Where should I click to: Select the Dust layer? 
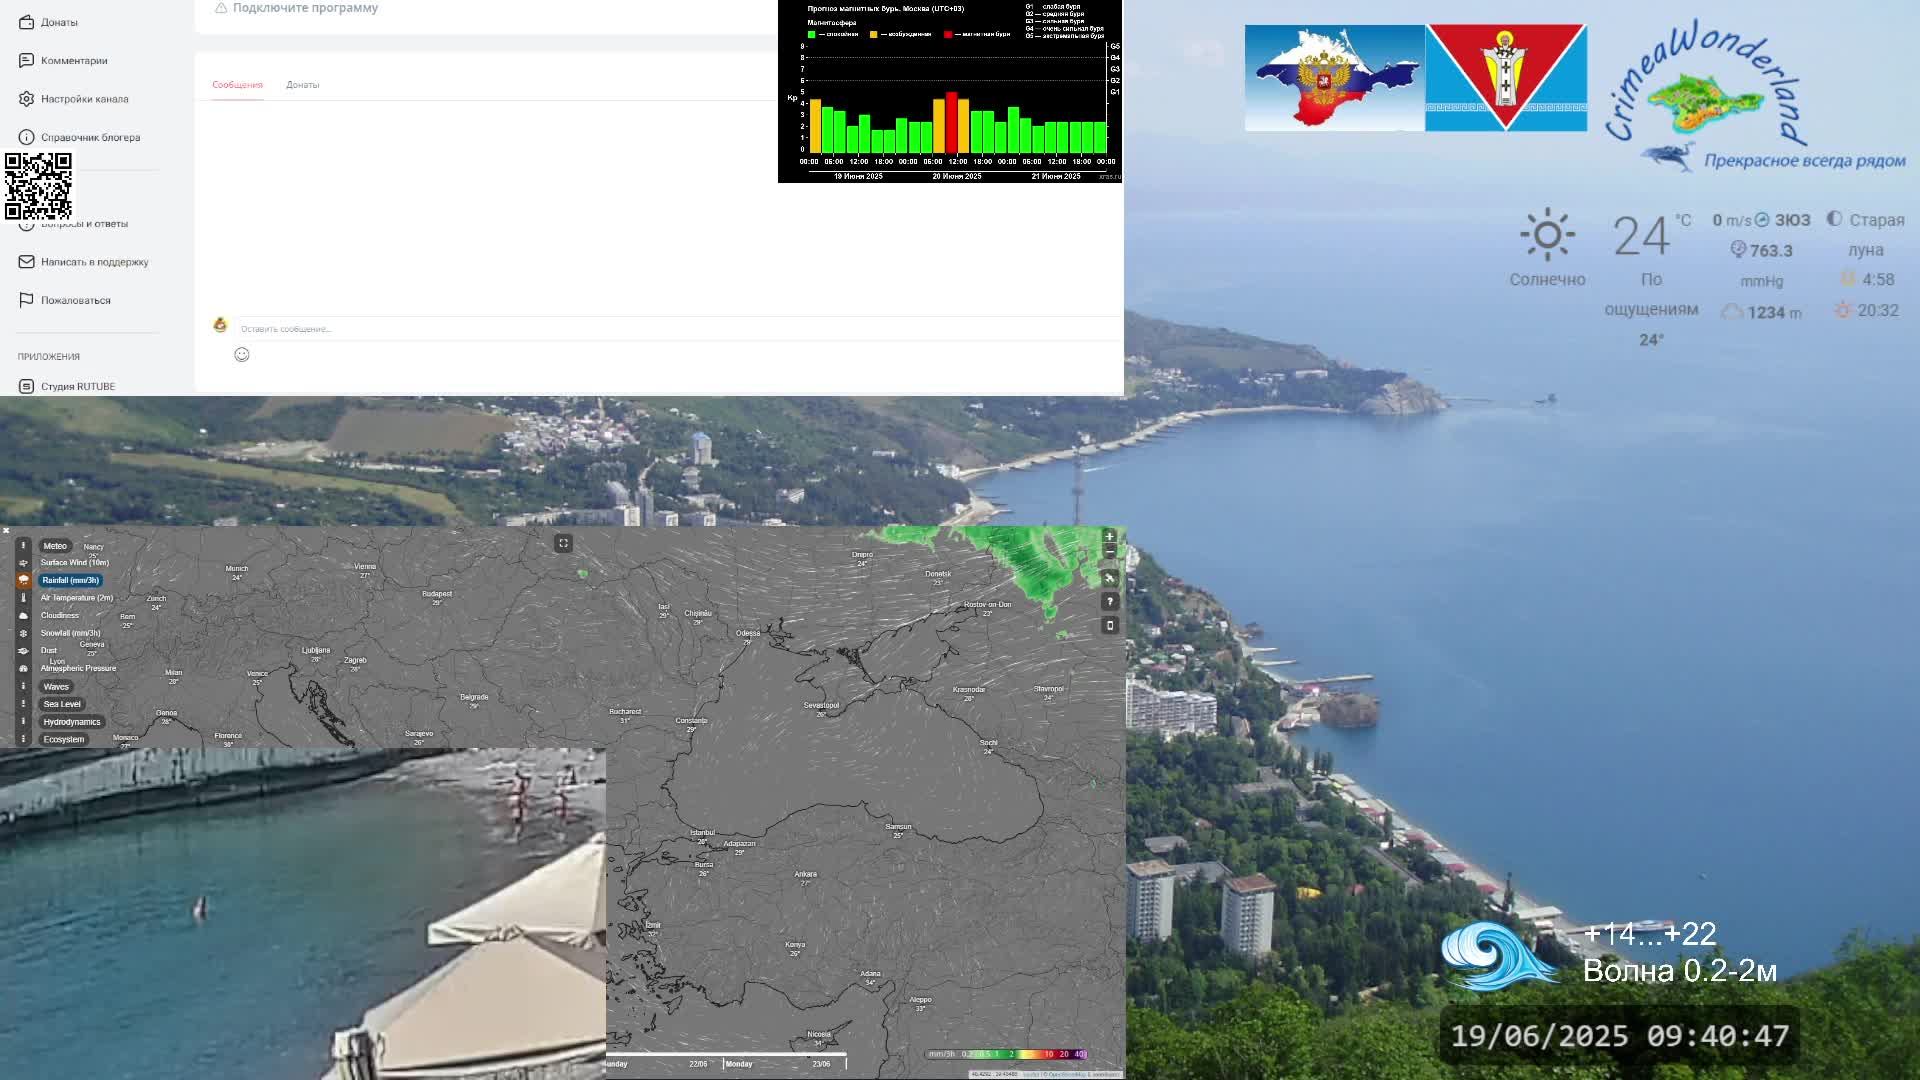(x=49, y=651)
